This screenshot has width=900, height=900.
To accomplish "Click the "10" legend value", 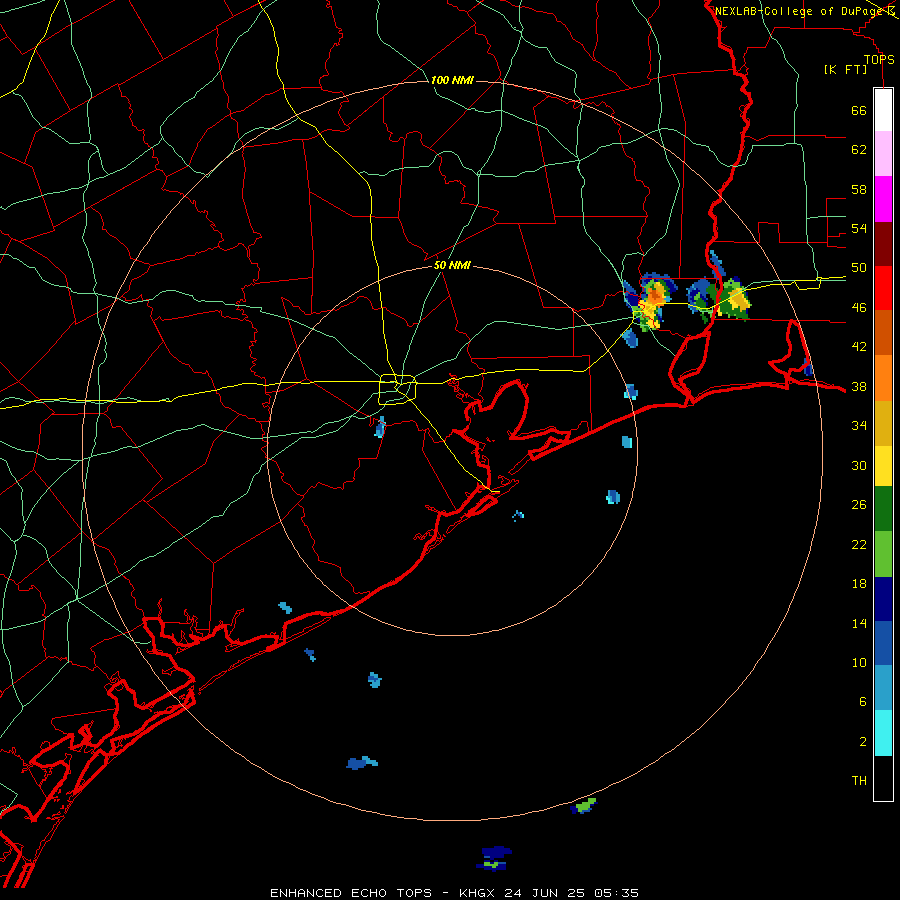I will (x=859, y=663).
